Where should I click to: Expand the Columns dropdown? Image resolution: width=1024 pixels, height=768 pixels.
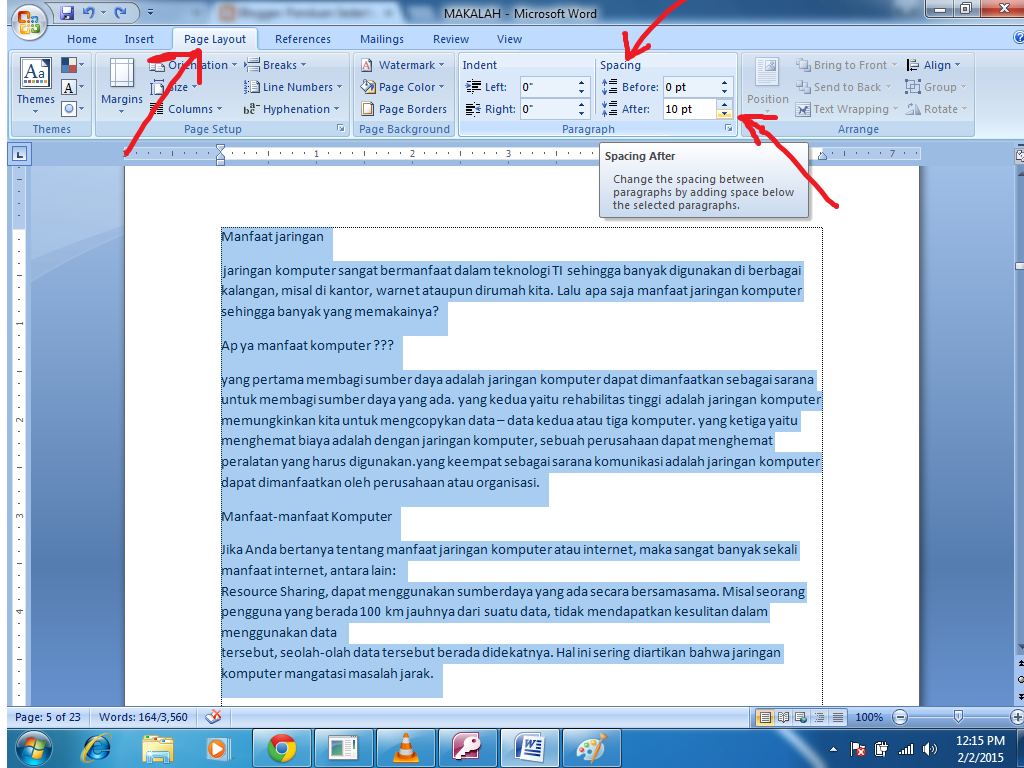point(188,108)
